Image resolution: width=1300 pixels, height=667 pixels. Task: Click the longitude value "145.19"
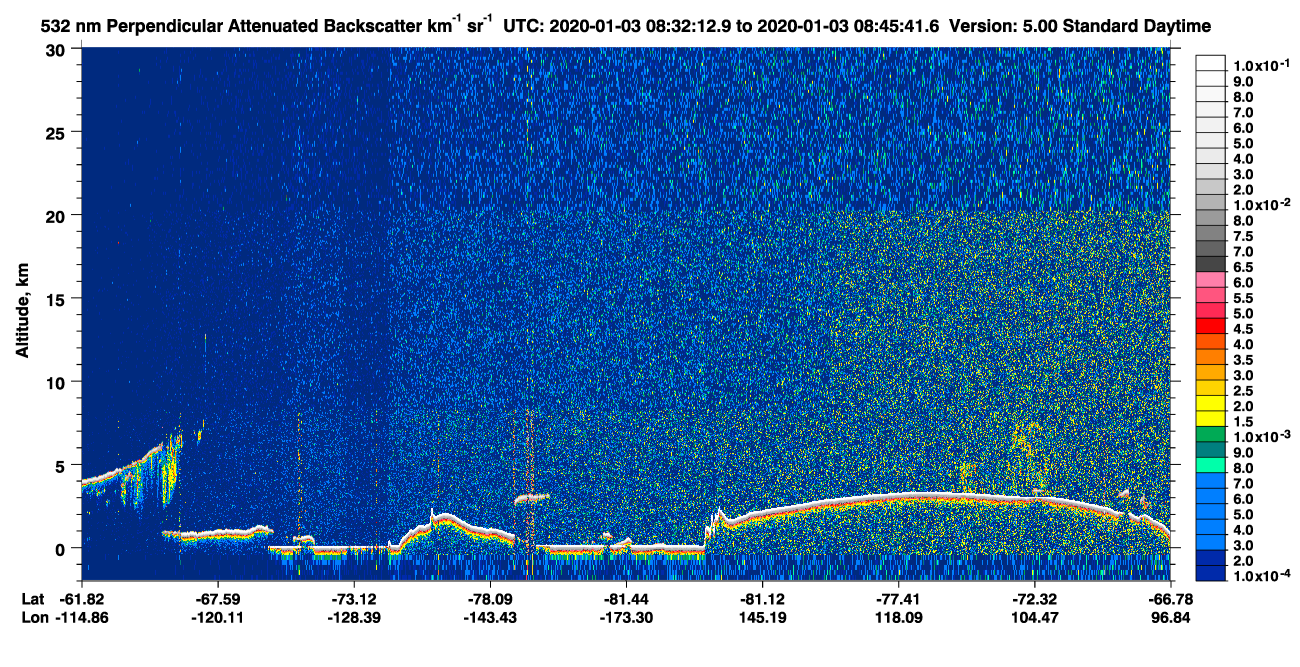click(x=762, y=617)
